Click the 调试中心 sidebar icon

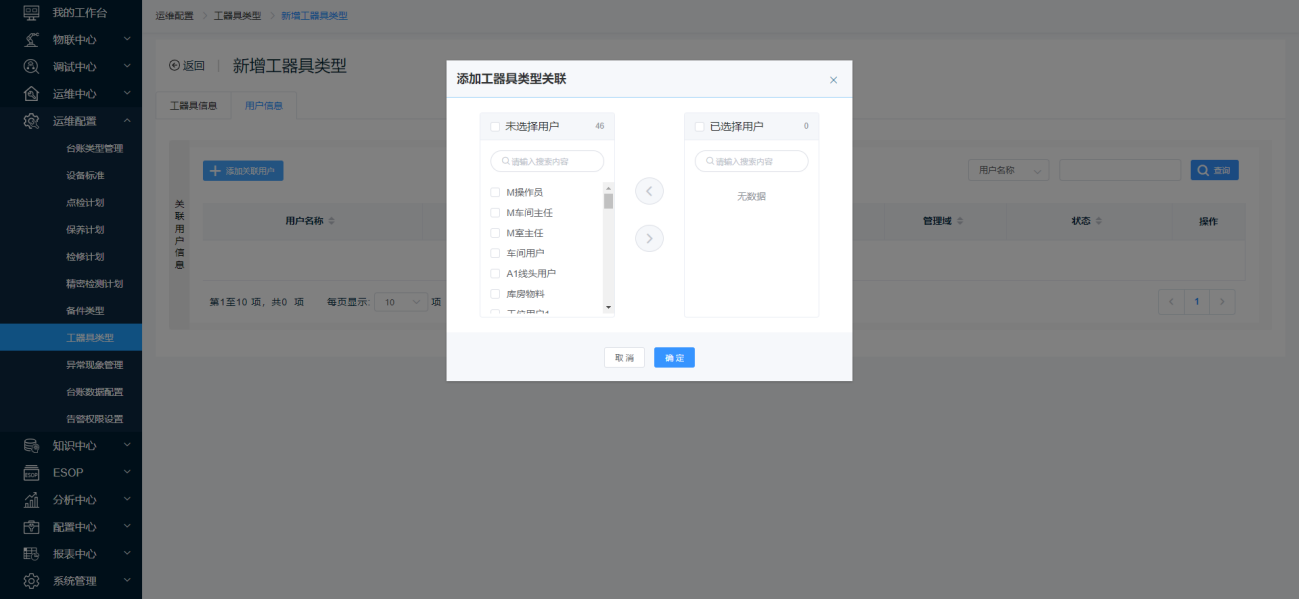coord(31,67)
